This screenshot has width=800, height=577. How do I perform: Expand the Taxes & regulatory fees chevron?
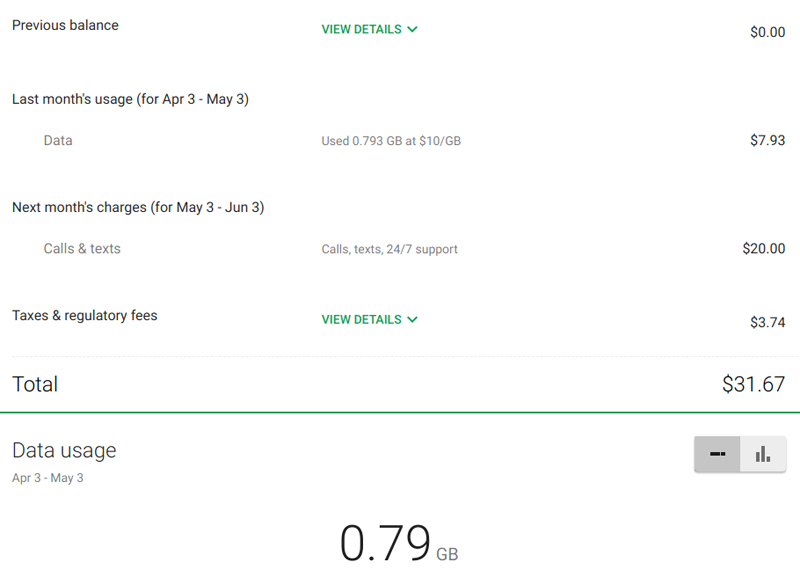point(413,320)
